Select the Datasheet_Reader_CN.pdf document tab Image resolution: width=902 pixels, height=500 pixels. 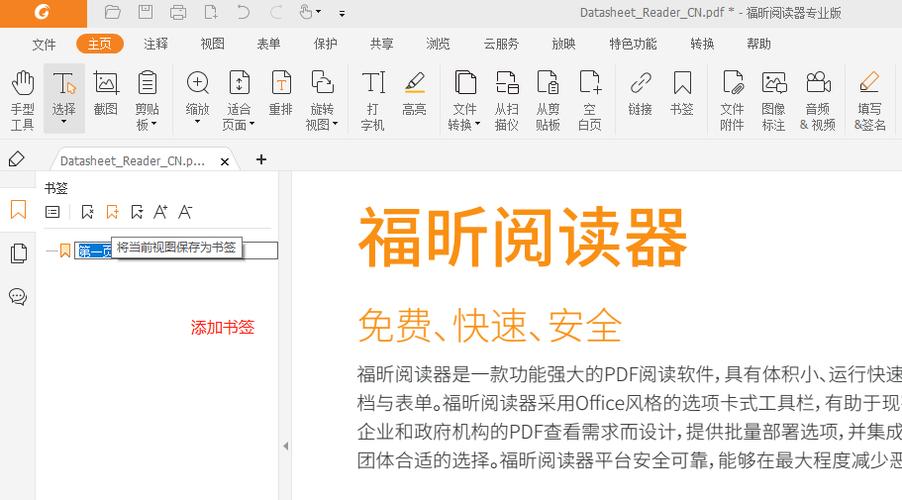pyautogui.click(x=132, y=161)
